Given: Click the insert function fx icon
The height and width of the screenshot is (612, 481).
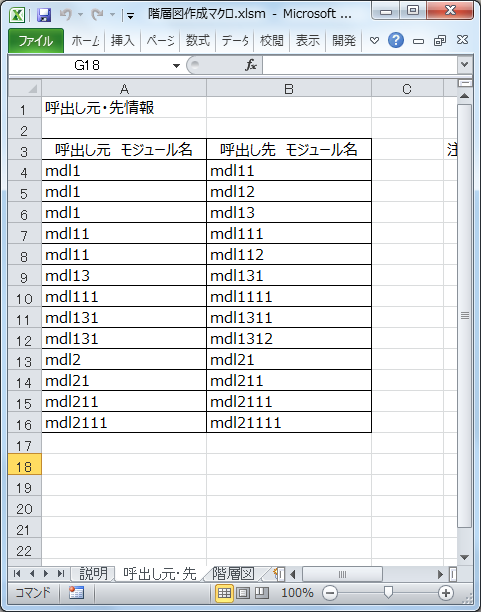Looking at the screenshot, I should (x=251, y=65).
